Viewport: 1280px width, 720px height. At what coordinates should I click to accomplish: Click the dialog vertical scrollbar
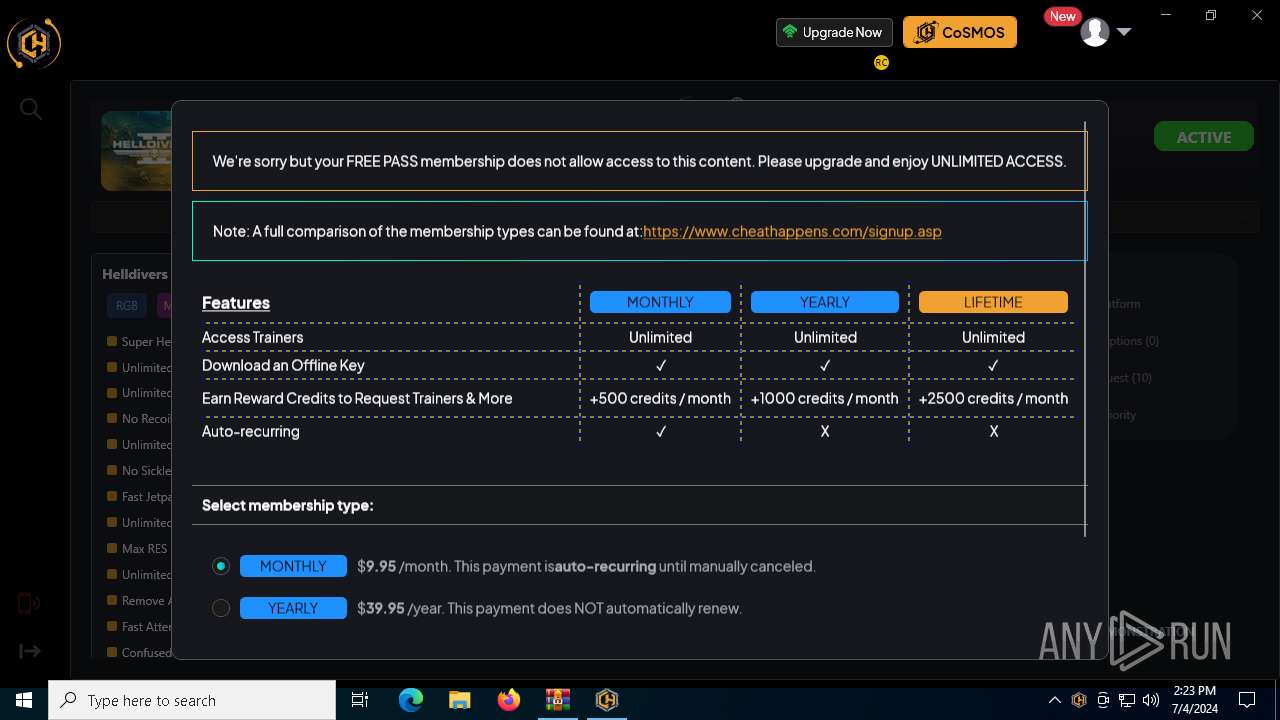[x=1085, y=330]
